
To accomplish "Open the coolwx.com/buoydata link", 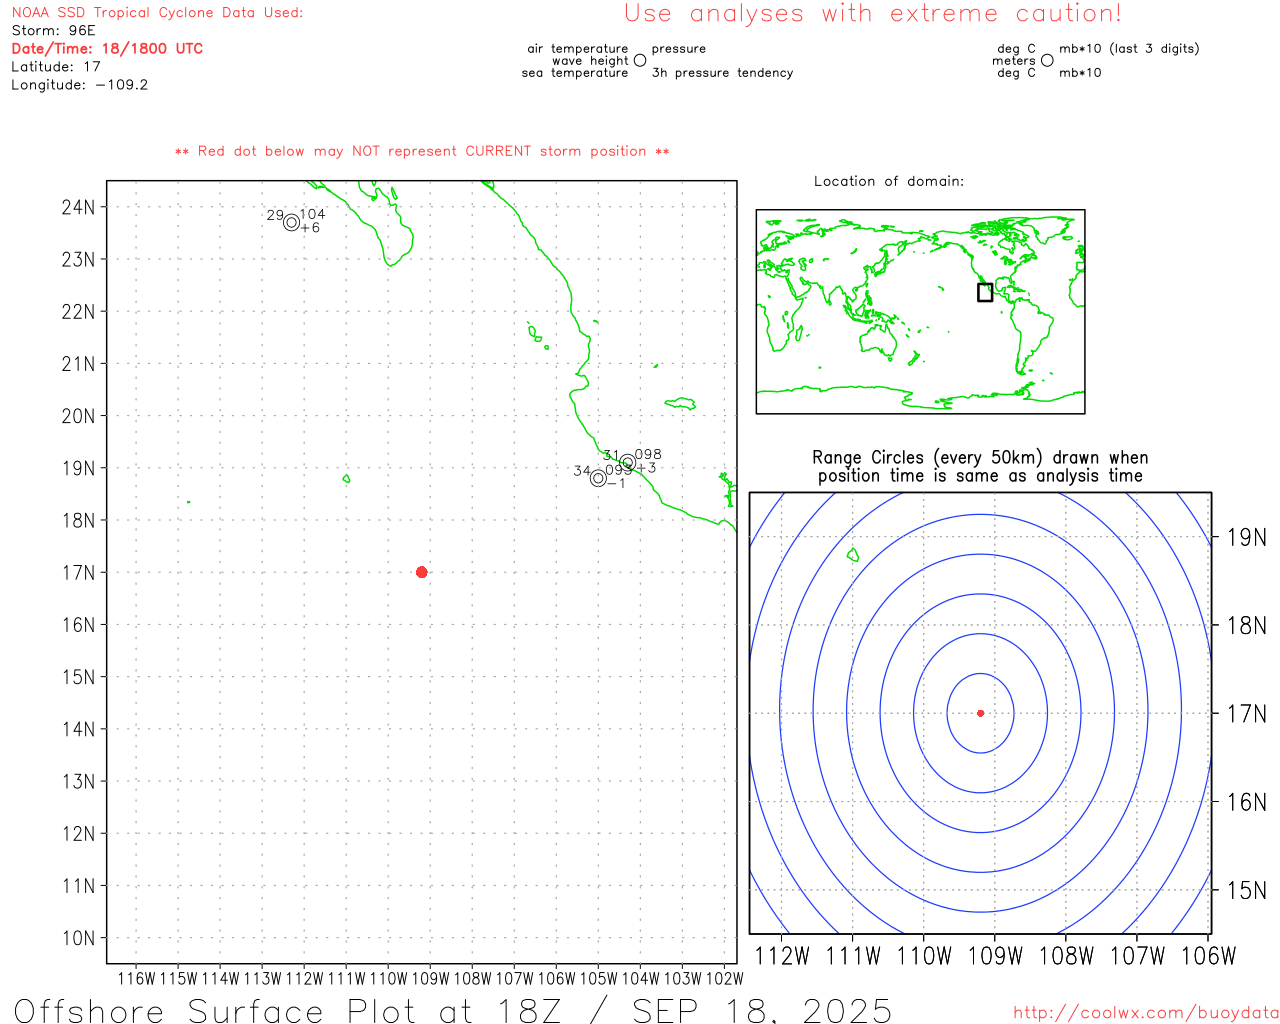I will click(1146, 1013).
